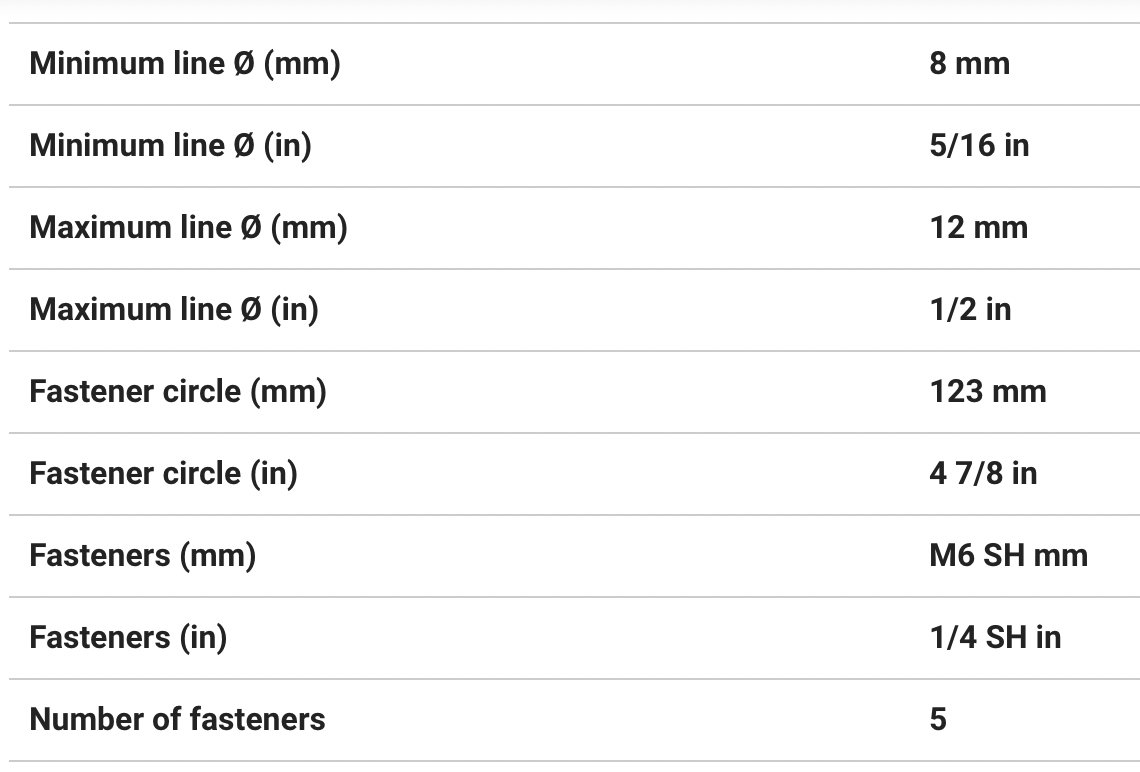Click the "Number of fasteners" label
This screenshot has height=772, width=1140.
pos(177,720)
